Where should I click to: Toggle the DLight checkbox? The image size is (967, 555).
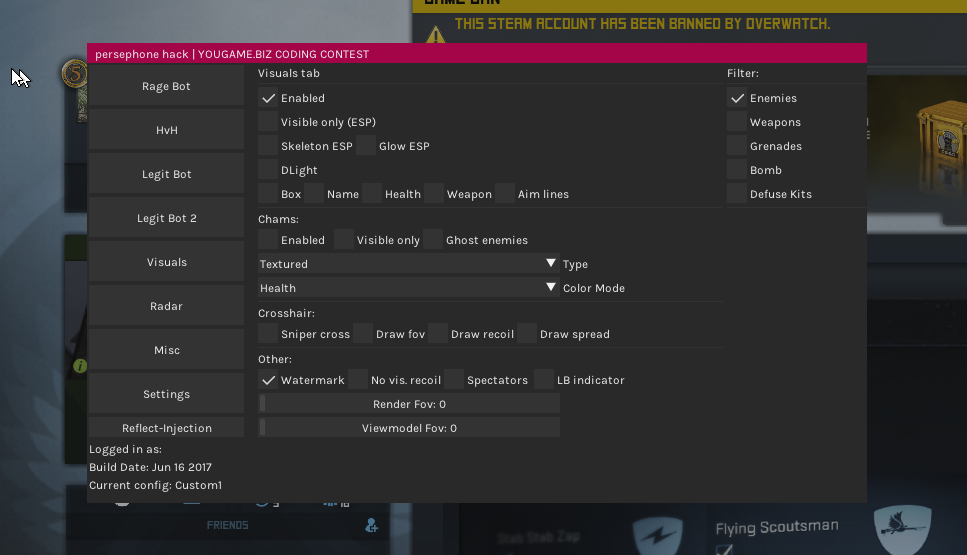[x=268, y=170]
